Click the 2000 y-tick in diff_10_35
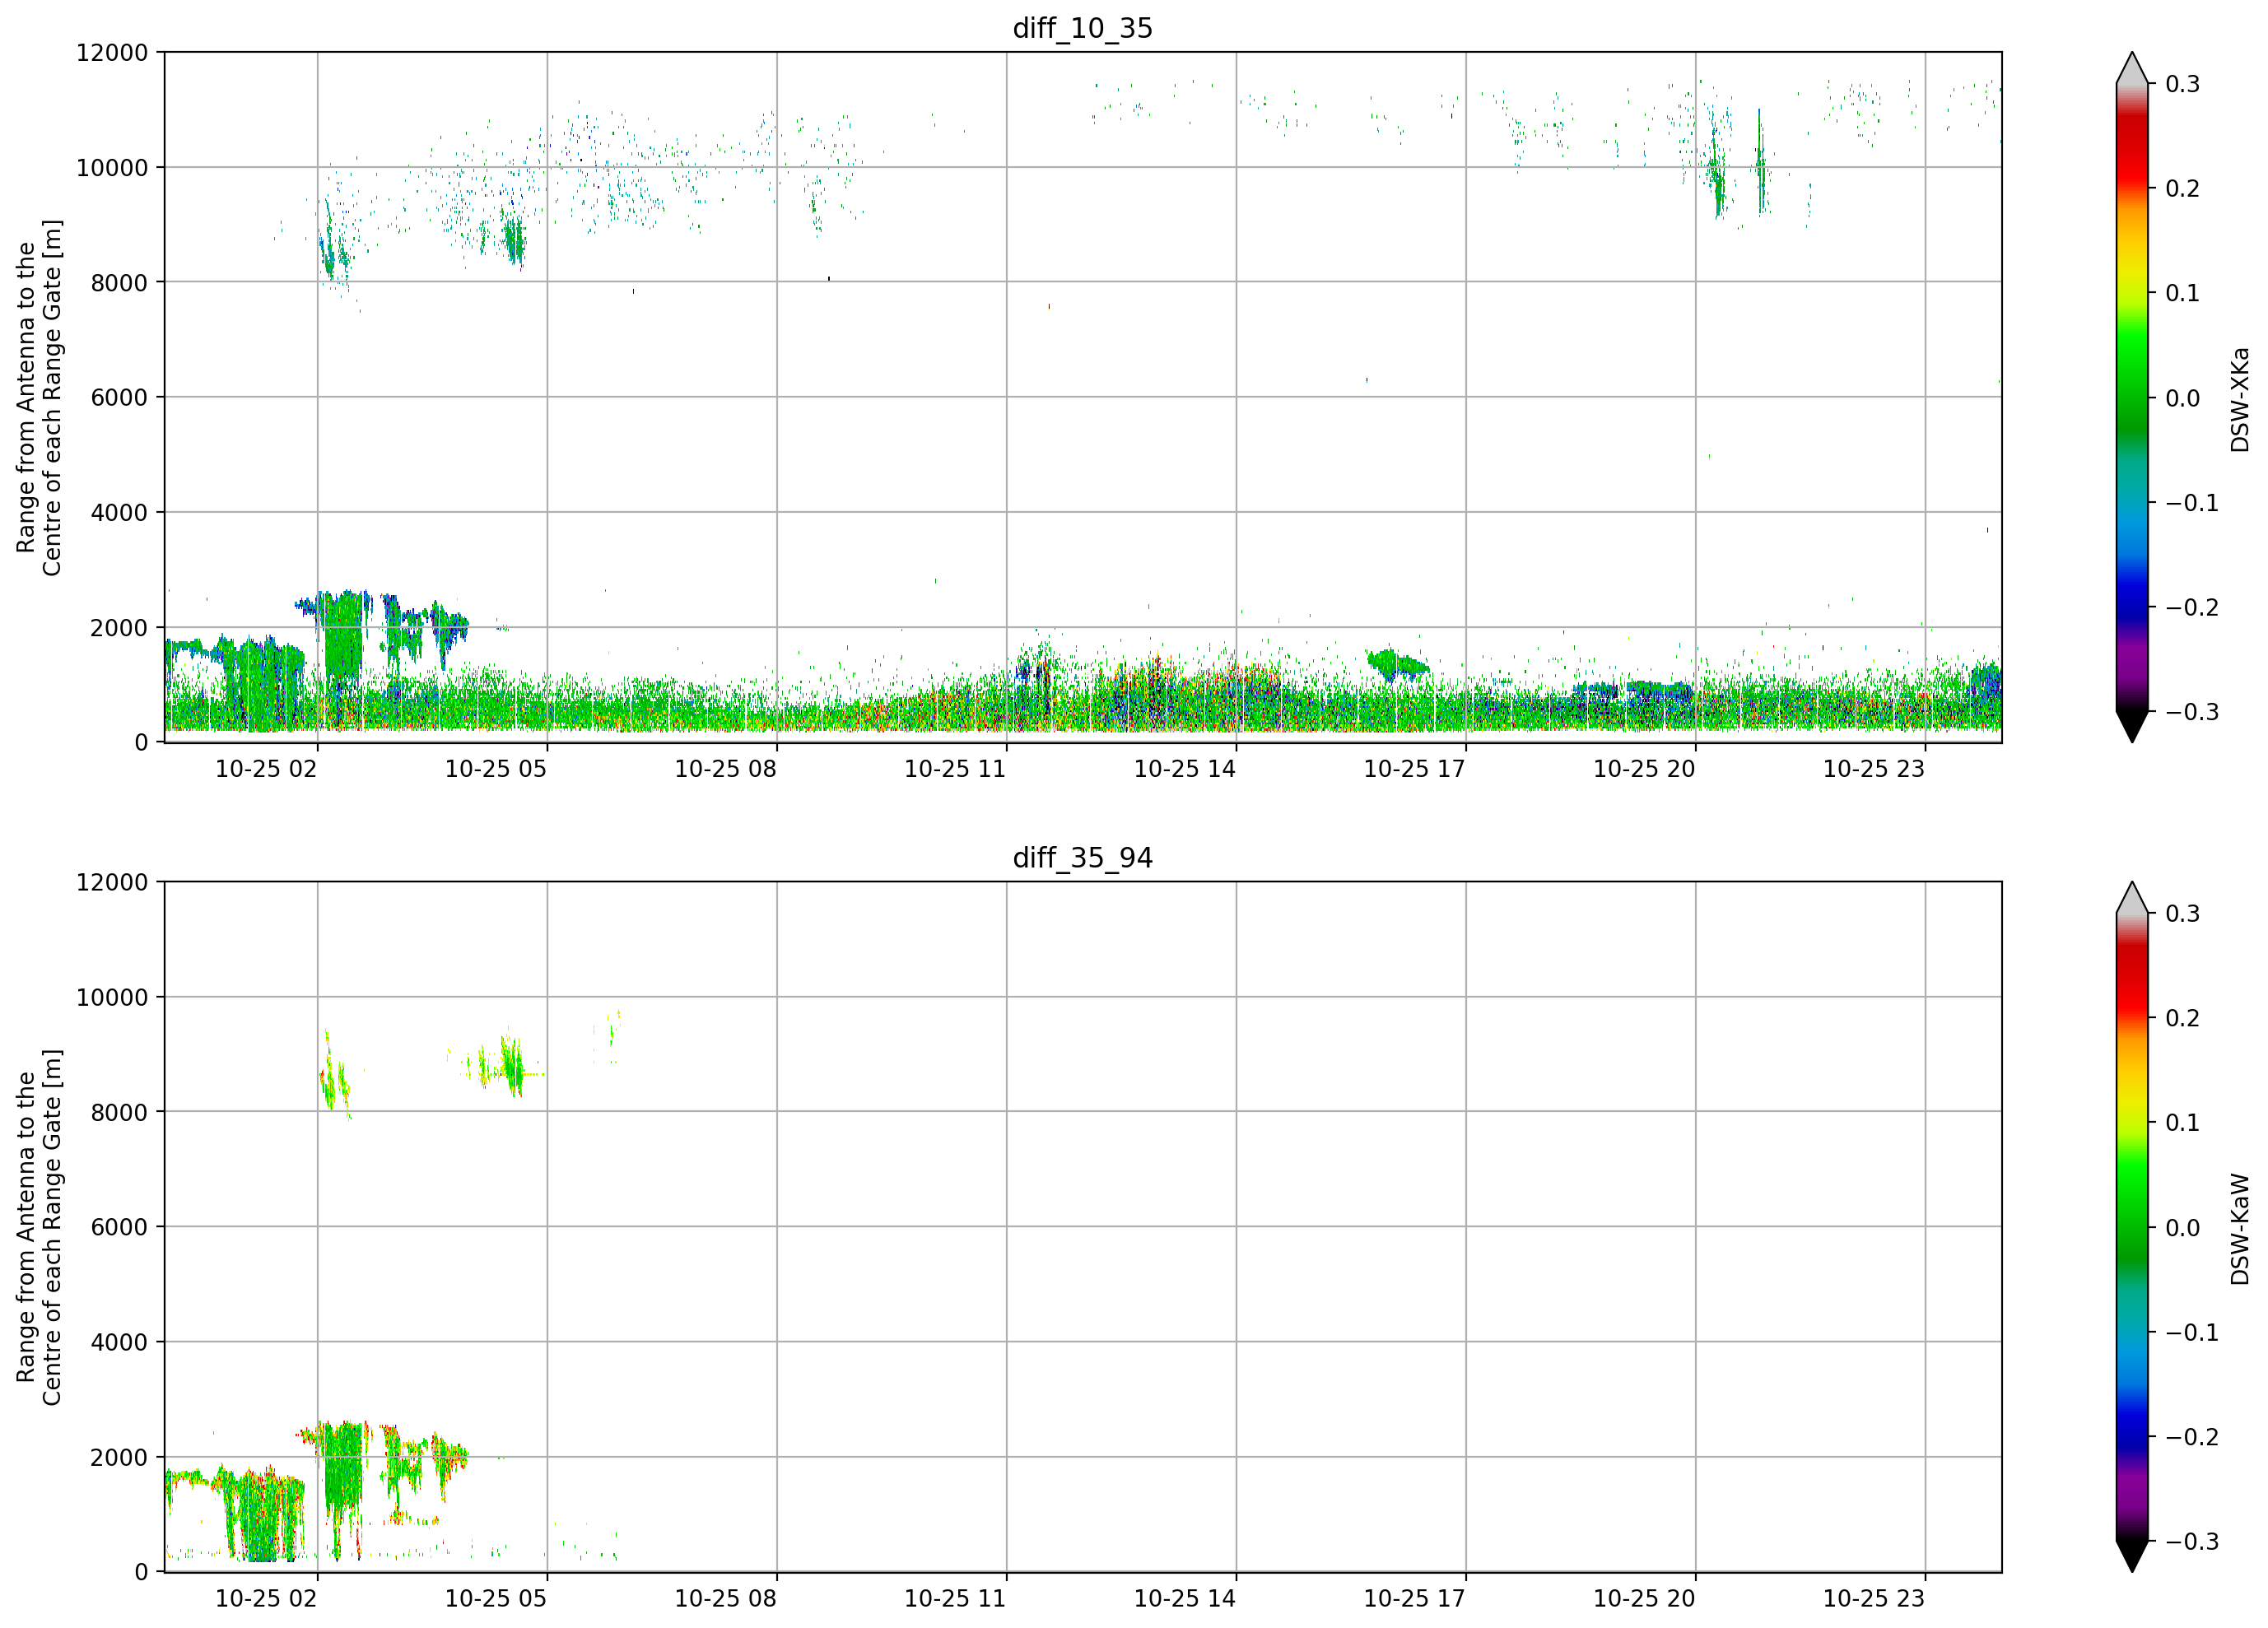The height and width of the screenshot is (1628, 2268). click(x=119, y=628)
